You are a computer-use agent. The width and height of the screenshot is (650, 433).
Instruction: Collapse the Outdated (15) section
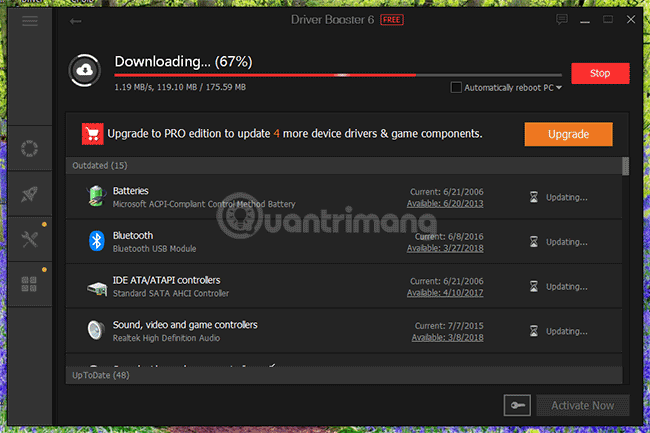coord(344,165)
